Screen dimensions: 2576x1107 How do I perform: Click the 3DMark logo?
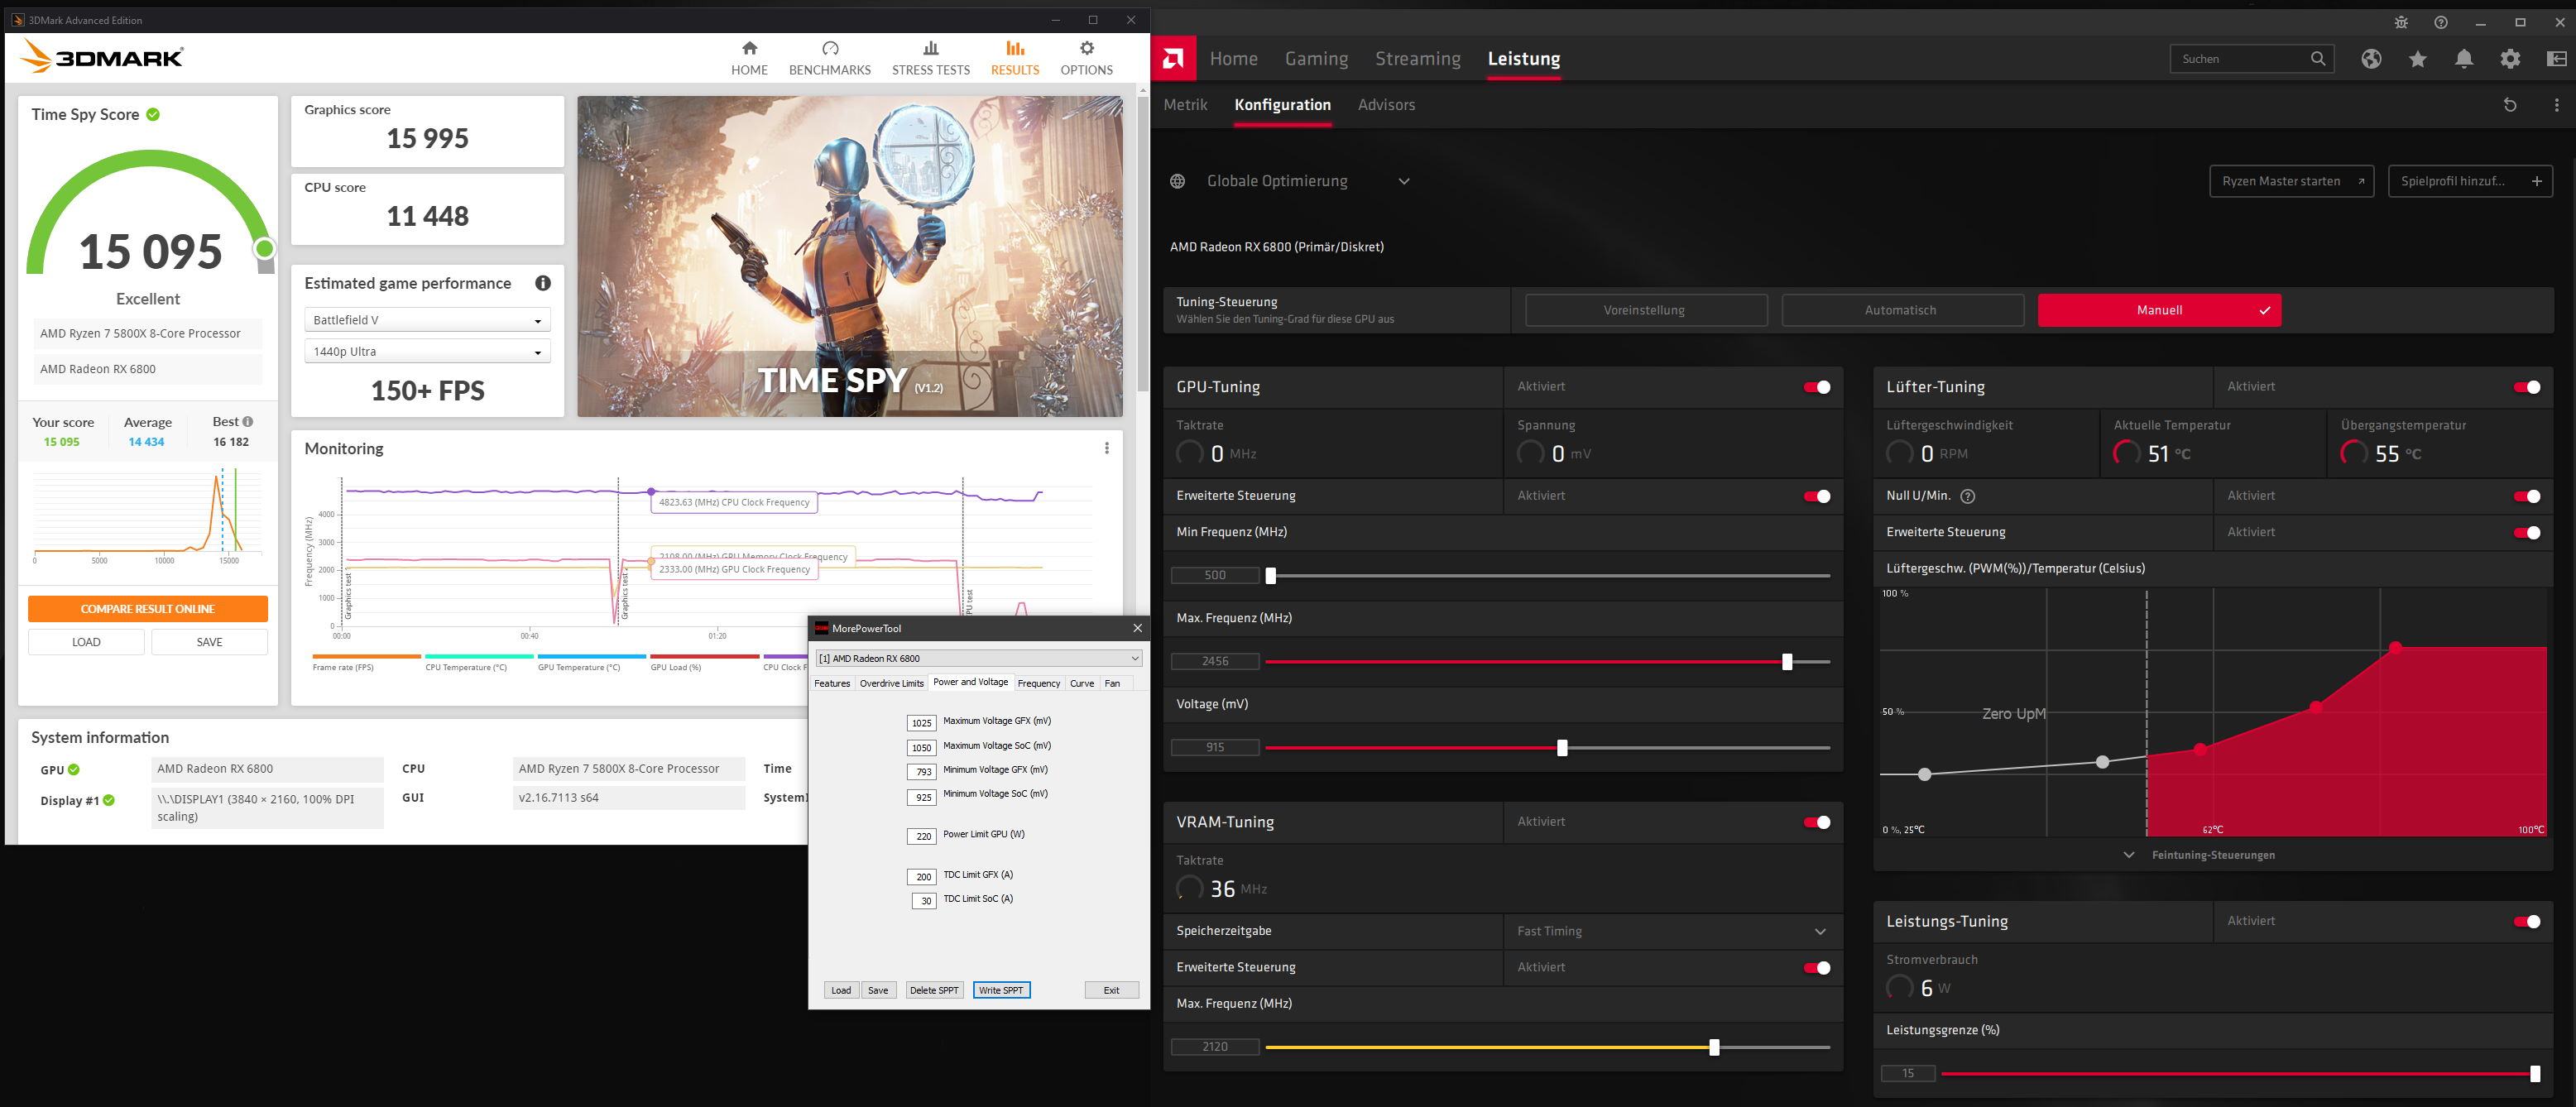pos(102,57)
